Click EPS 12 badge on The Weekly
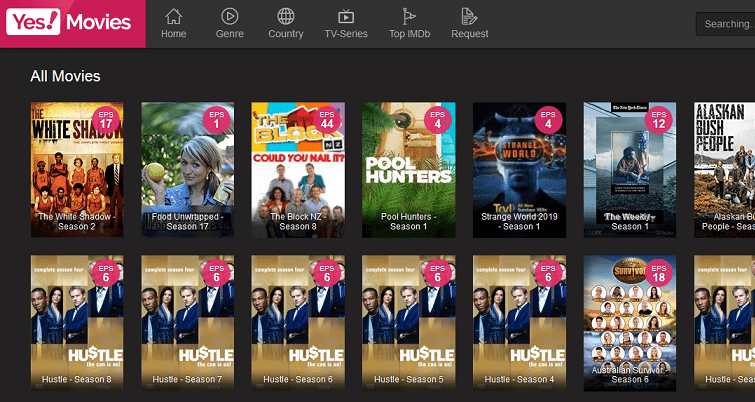 point(658,120)
